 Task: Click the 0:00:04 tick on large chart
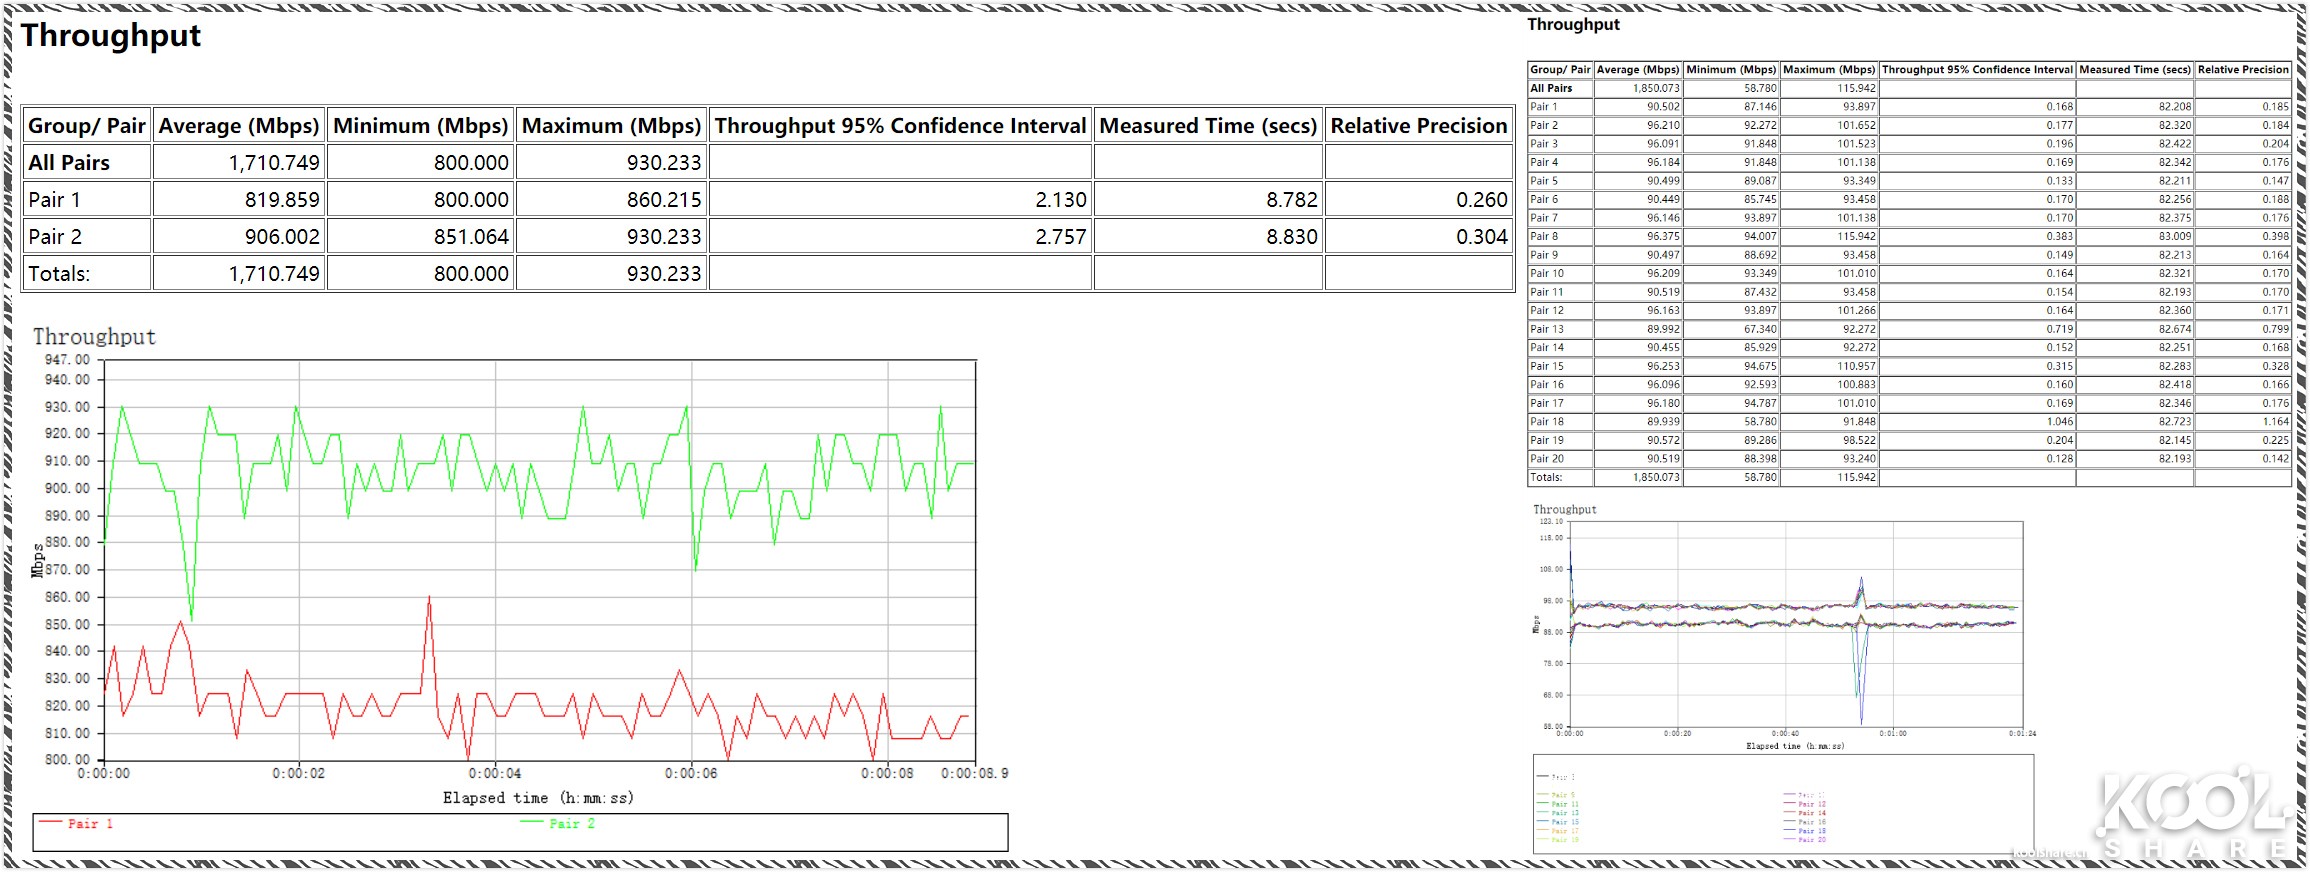495,773
